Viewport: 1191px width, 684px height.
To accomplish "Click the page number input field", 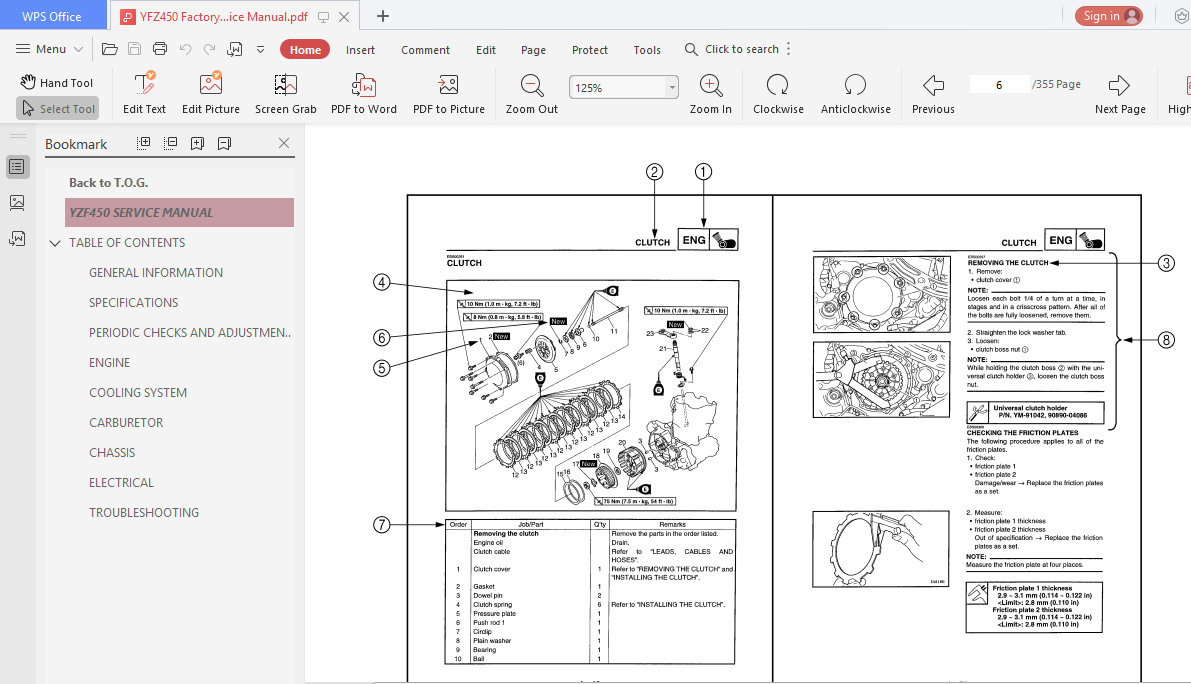I will tap(999, 84).
